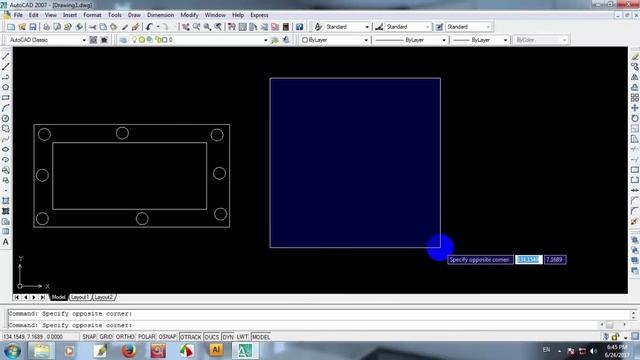This screenshot has height=360, width=640.
Task: Open the Help question-mark icon
Action: [300, 27]
